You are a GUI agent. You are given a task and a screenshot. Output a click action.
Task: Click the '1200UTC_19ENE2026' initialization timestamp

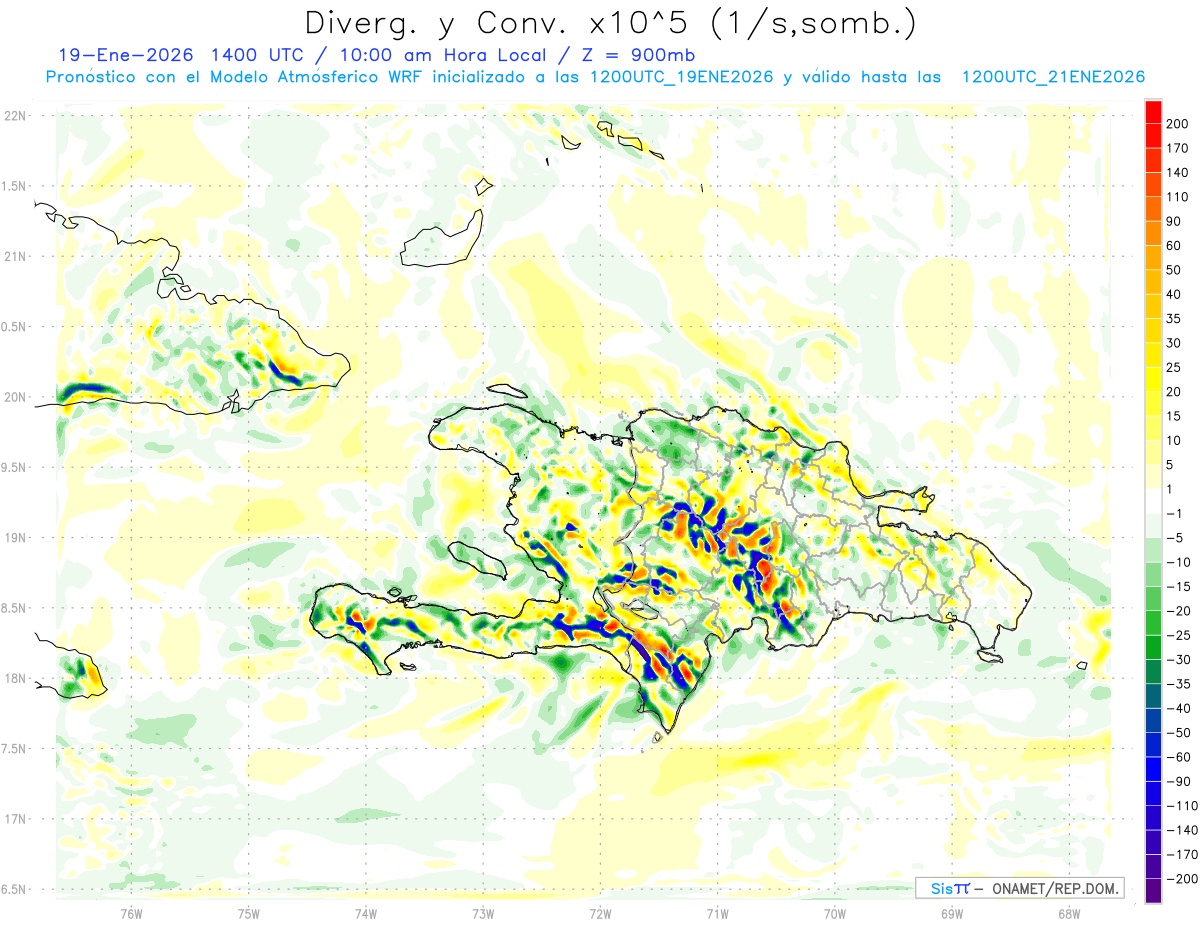coord(680,77)
